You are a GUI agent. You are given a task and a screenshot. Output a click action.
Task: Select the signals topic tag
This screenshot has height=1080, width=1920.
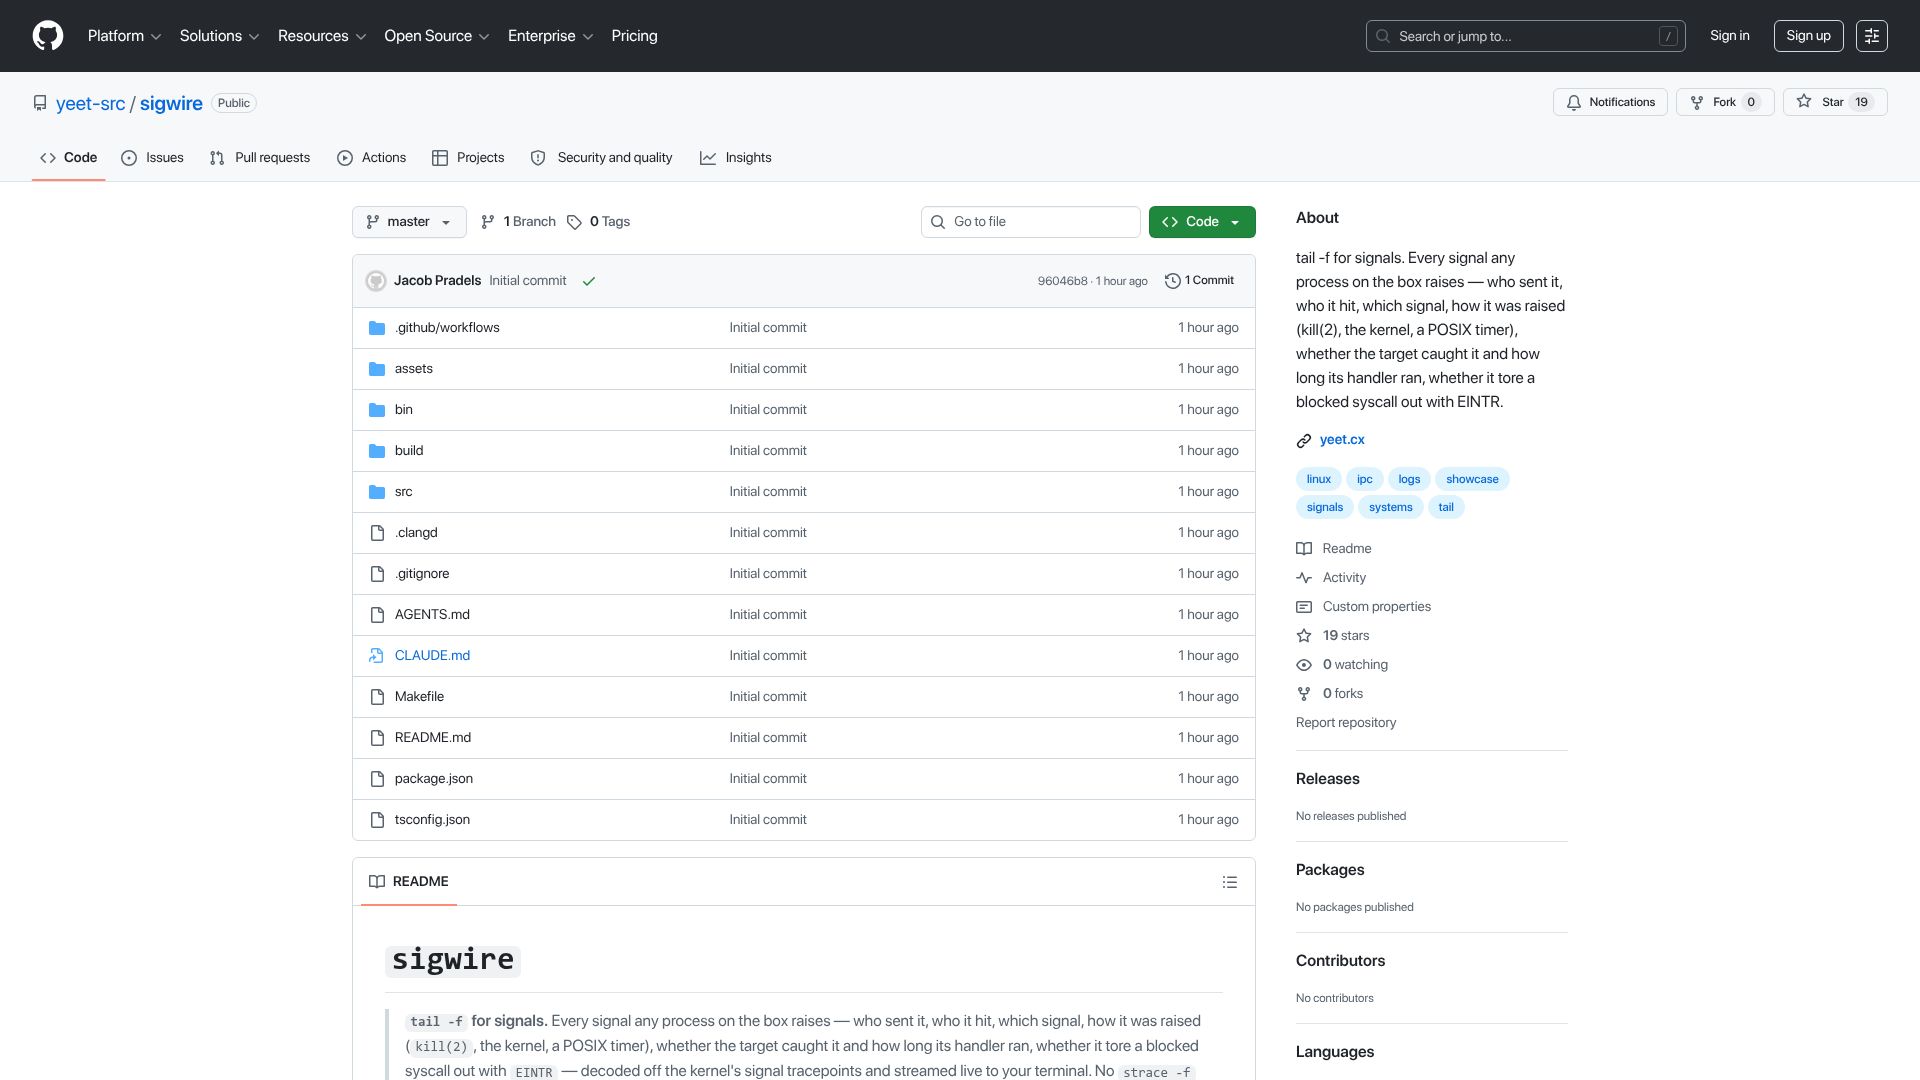point(1324,508)
